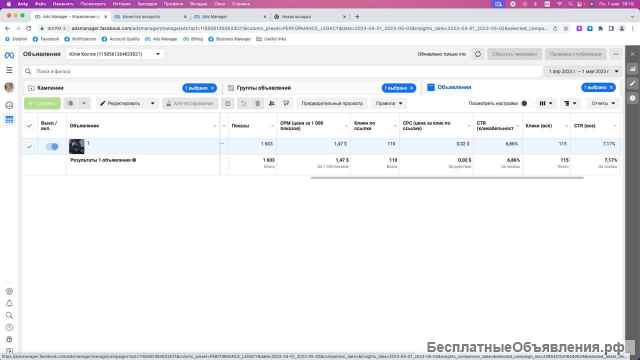Image resolution: width=640 pixels, height=360 pixels.
Task: Open the columns layout dropdown
Action: pos(546,103)
